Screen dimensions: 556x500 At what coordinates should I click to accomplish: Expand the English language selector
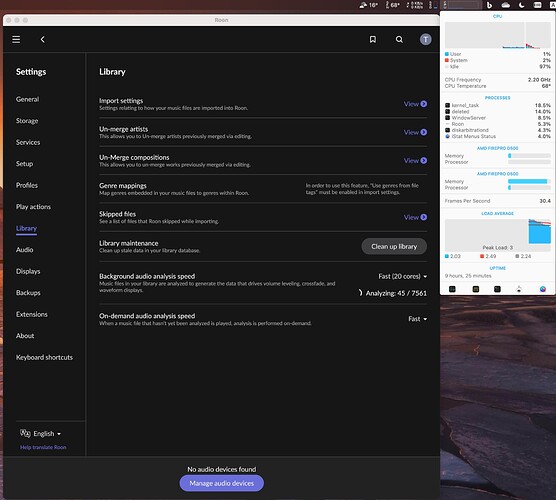click(x=40, y=433)
